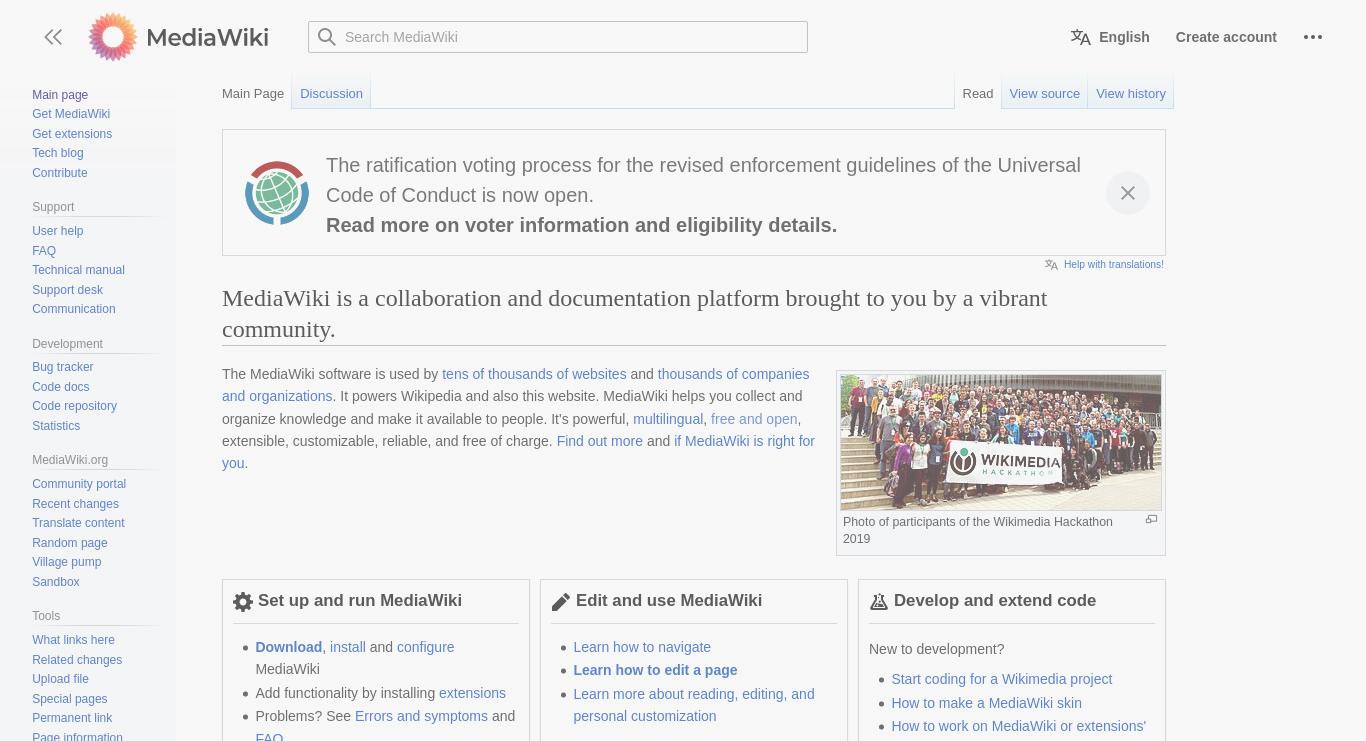Open Read more on voter information link
This screenshot has width=1366, height=741.
(581, 225)
